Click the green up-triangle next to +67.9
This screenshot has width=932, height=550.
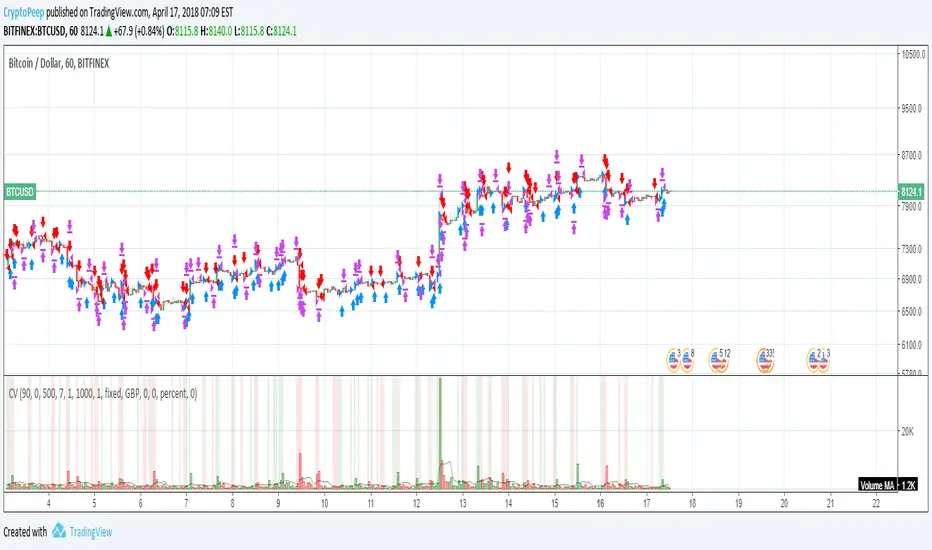pyautogui.click(x=109, y=32)
